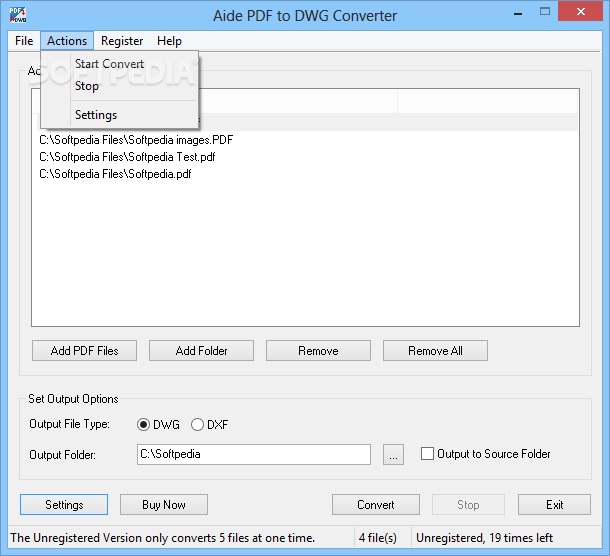Click the Buy Now button
Viewport: 610px width, 556px height.
coord(164,505)
